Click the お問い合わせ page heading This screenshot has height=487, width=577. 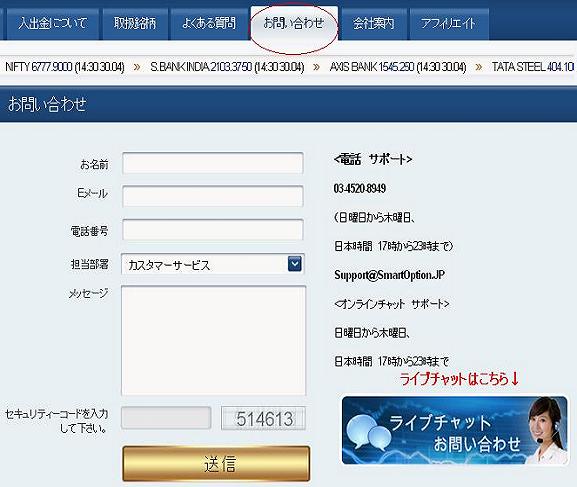point(47,104)
